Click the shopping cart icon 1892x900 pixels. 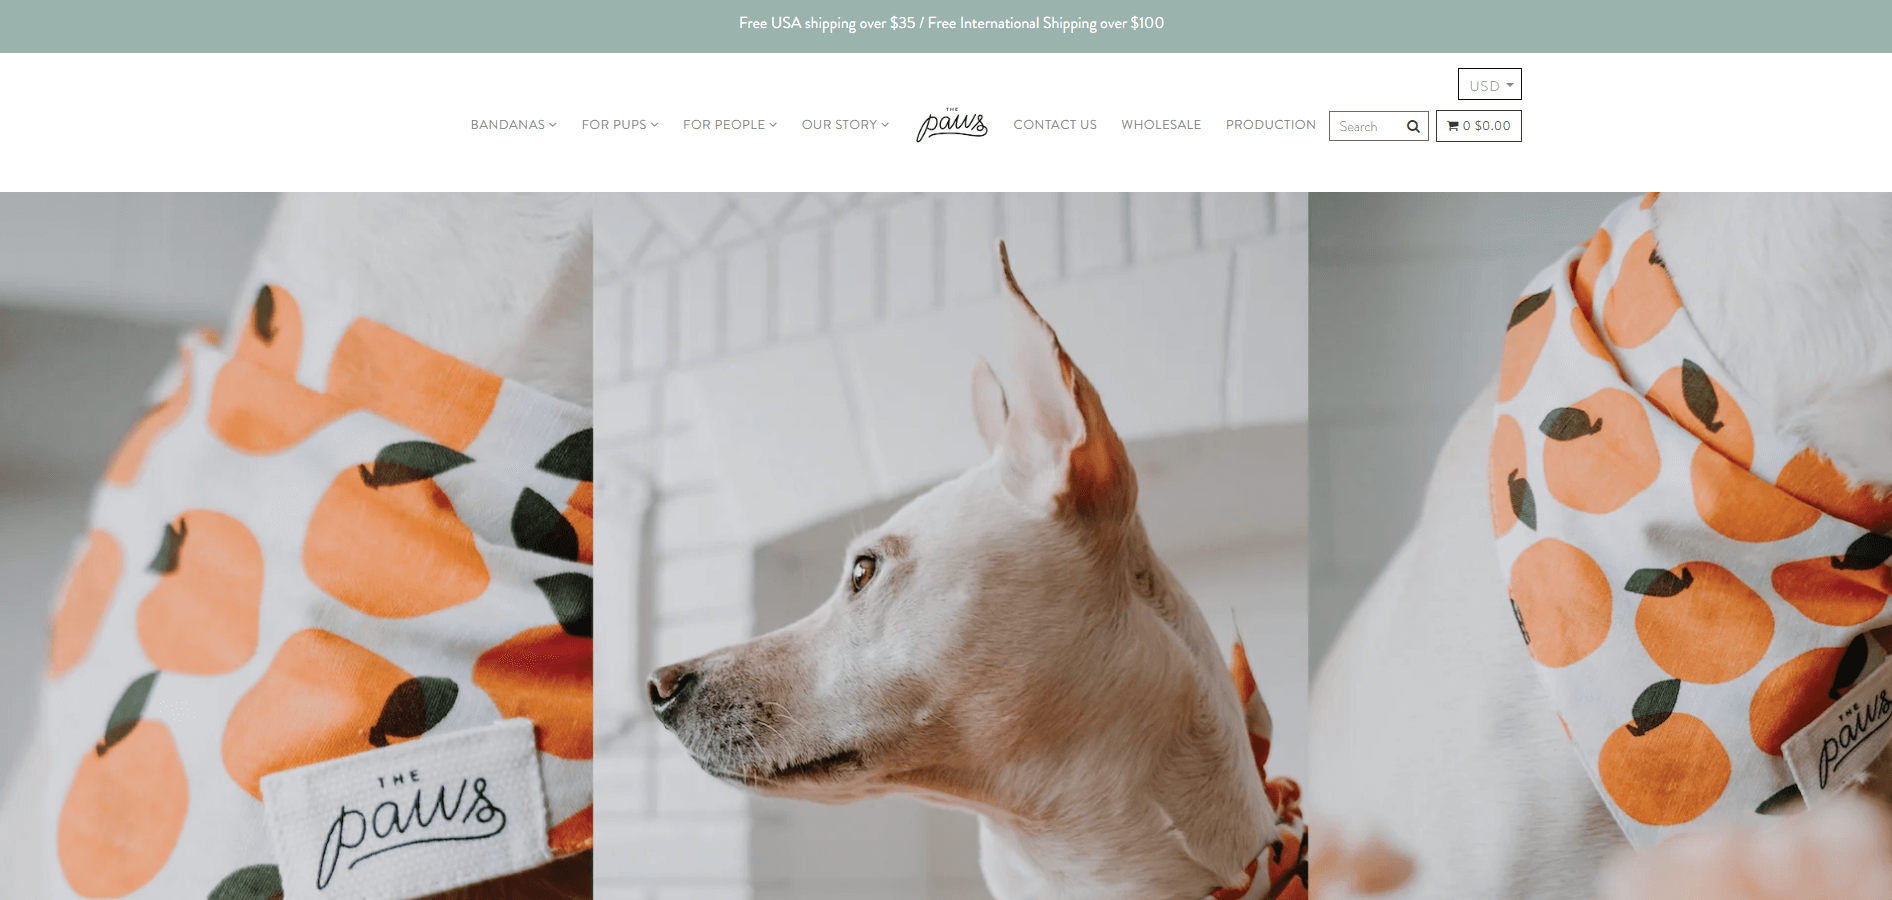(1453, 126)
